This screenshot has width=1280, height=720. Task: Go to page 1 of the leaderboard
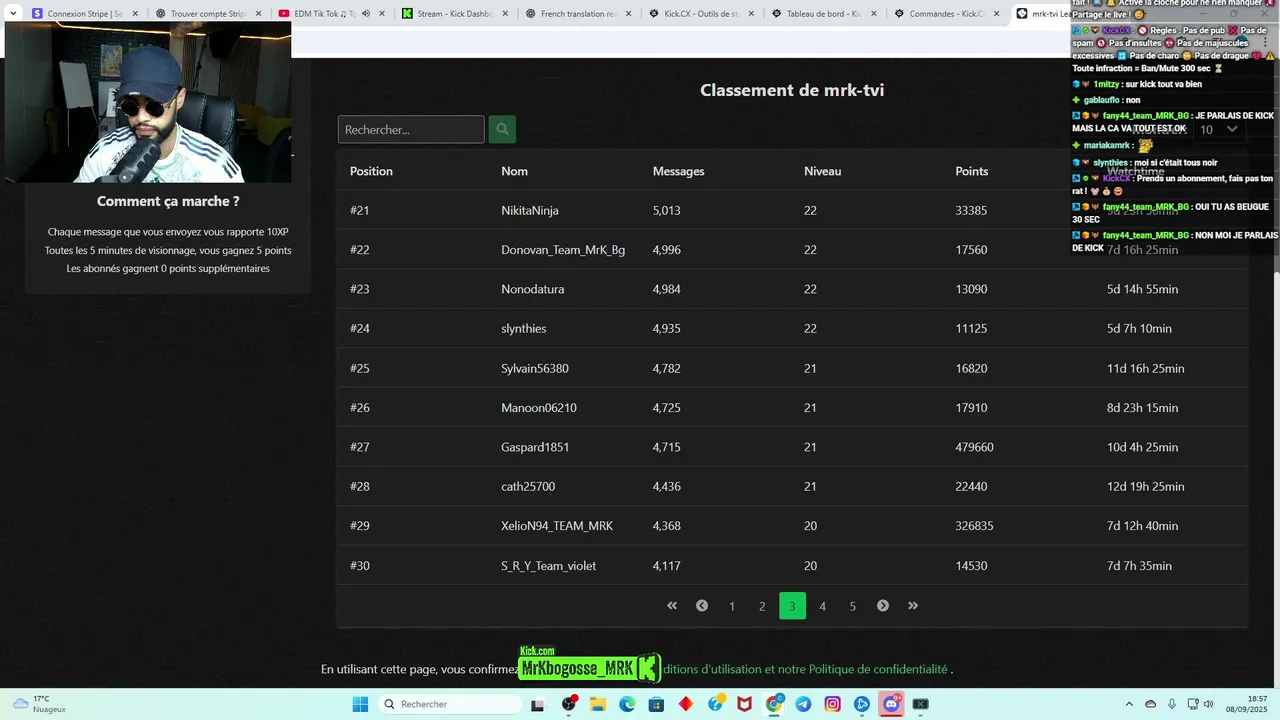732,606
